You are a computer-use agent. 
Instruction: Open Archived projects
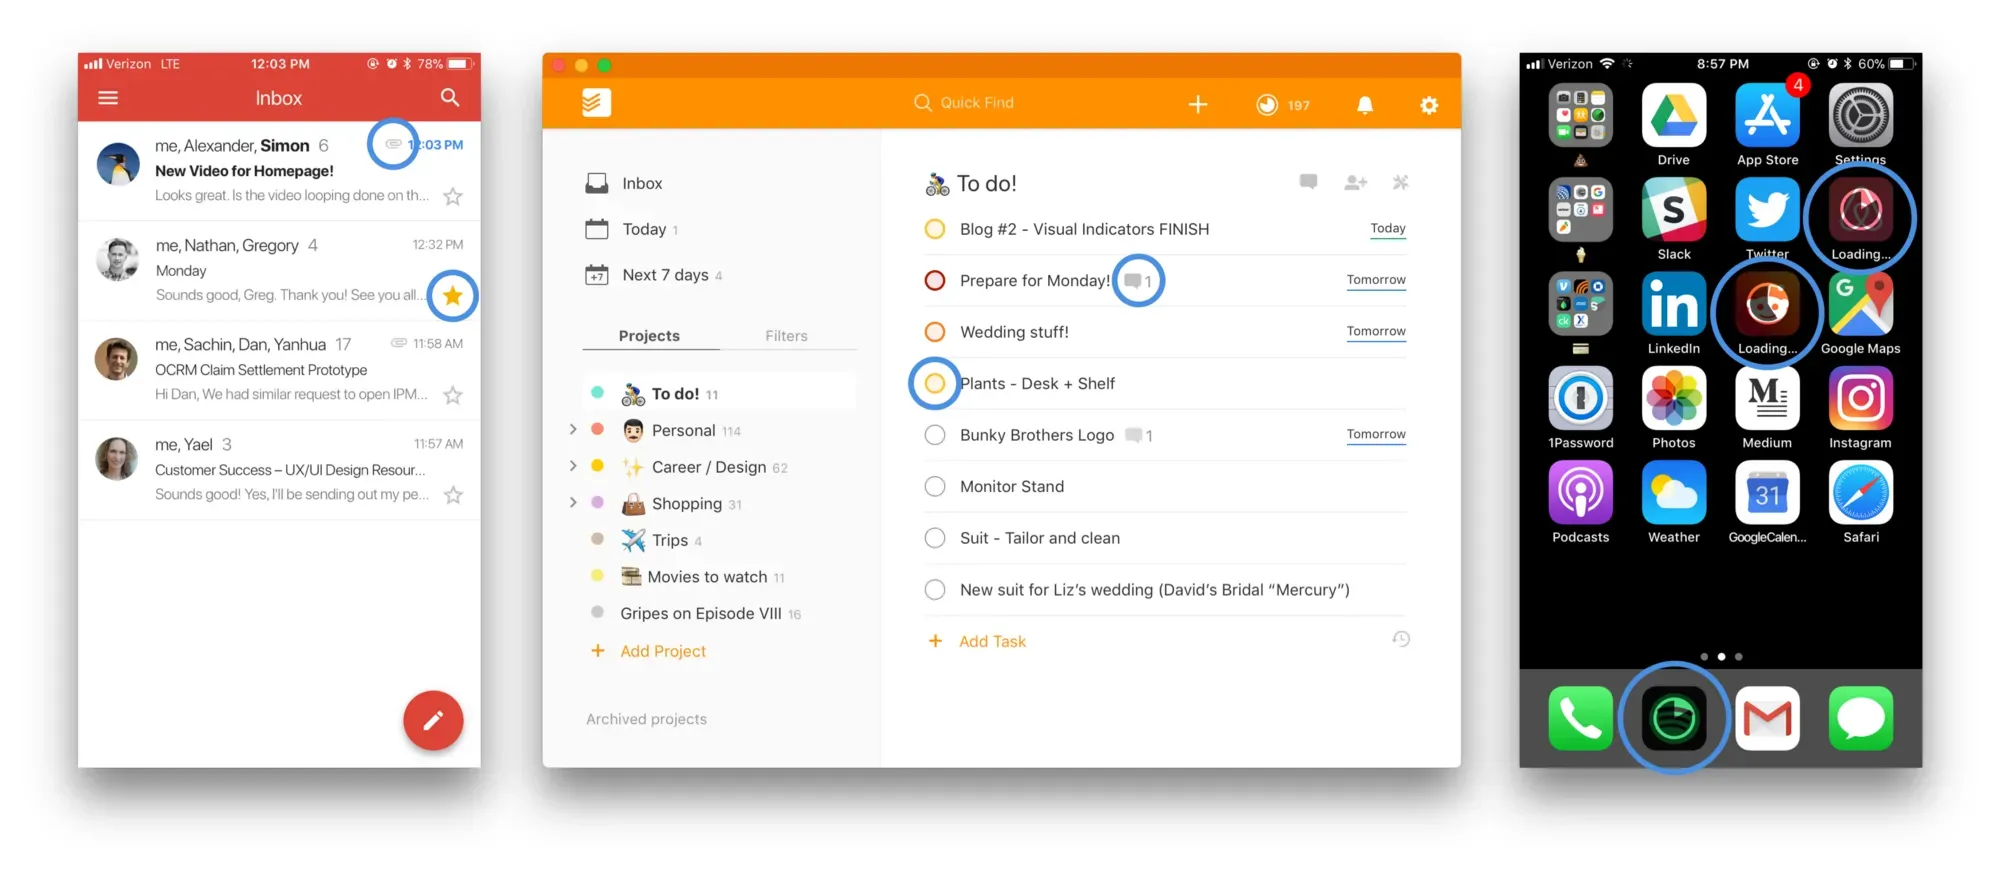coord(646,719)
